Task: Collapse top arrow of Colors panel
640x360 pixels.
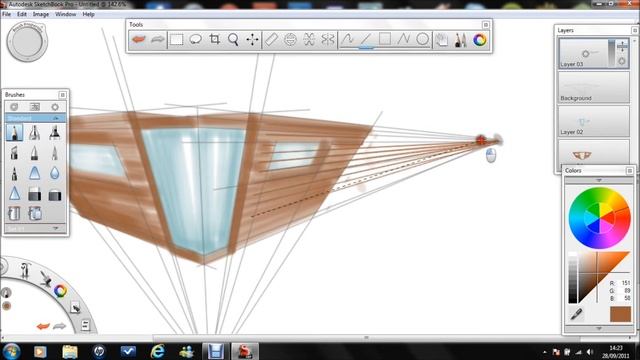Action: click(599, 180)
